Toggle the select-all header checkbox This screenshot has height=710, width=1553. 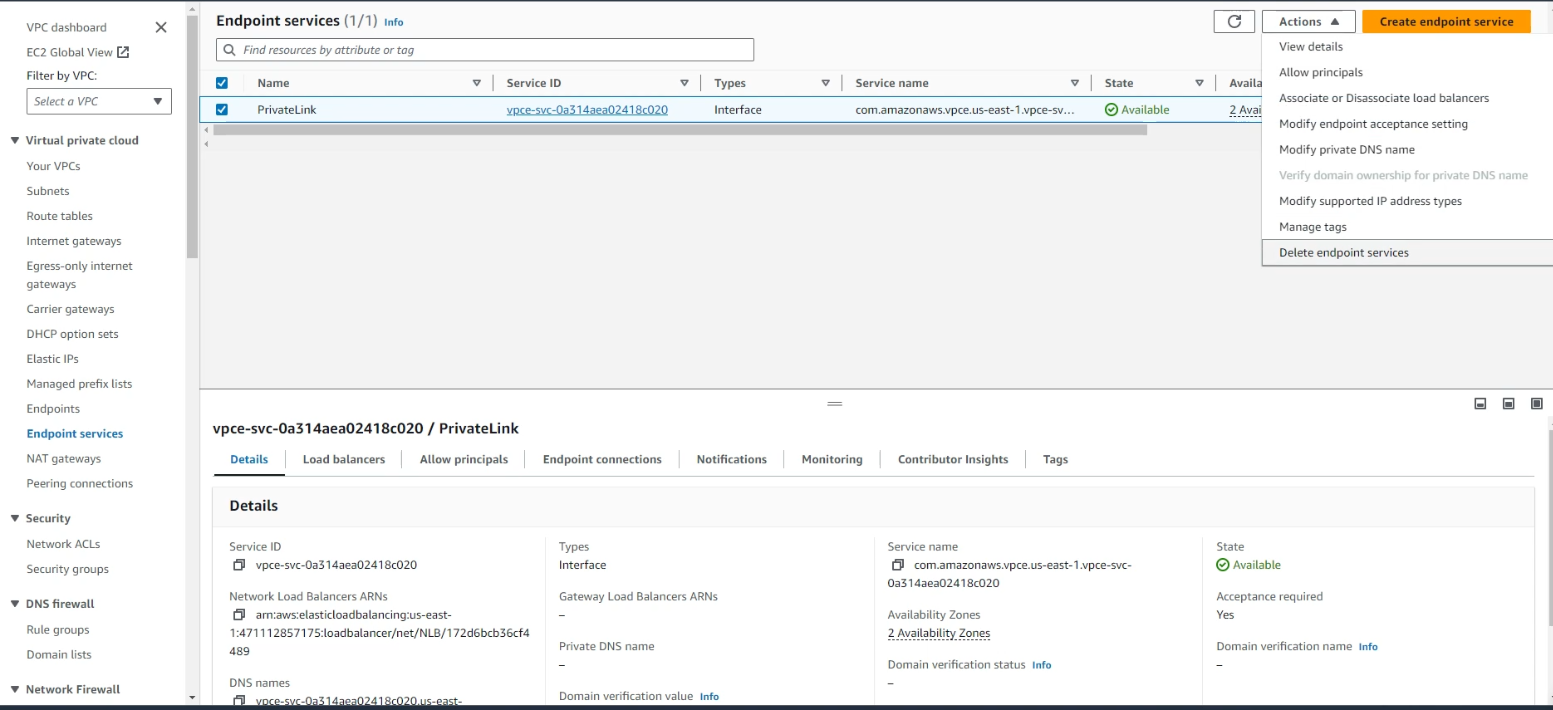(x=222, y=83)
